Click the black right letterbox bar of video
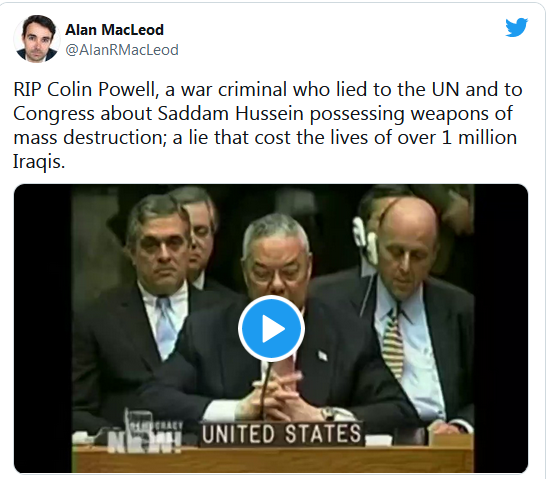554x479 pixels. click(x=501, y=329)
